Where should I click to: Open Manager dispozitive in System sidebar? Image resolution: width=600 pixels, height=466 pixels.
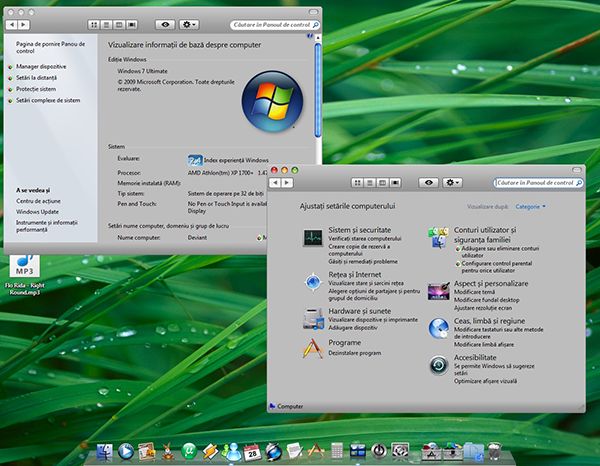41,67
